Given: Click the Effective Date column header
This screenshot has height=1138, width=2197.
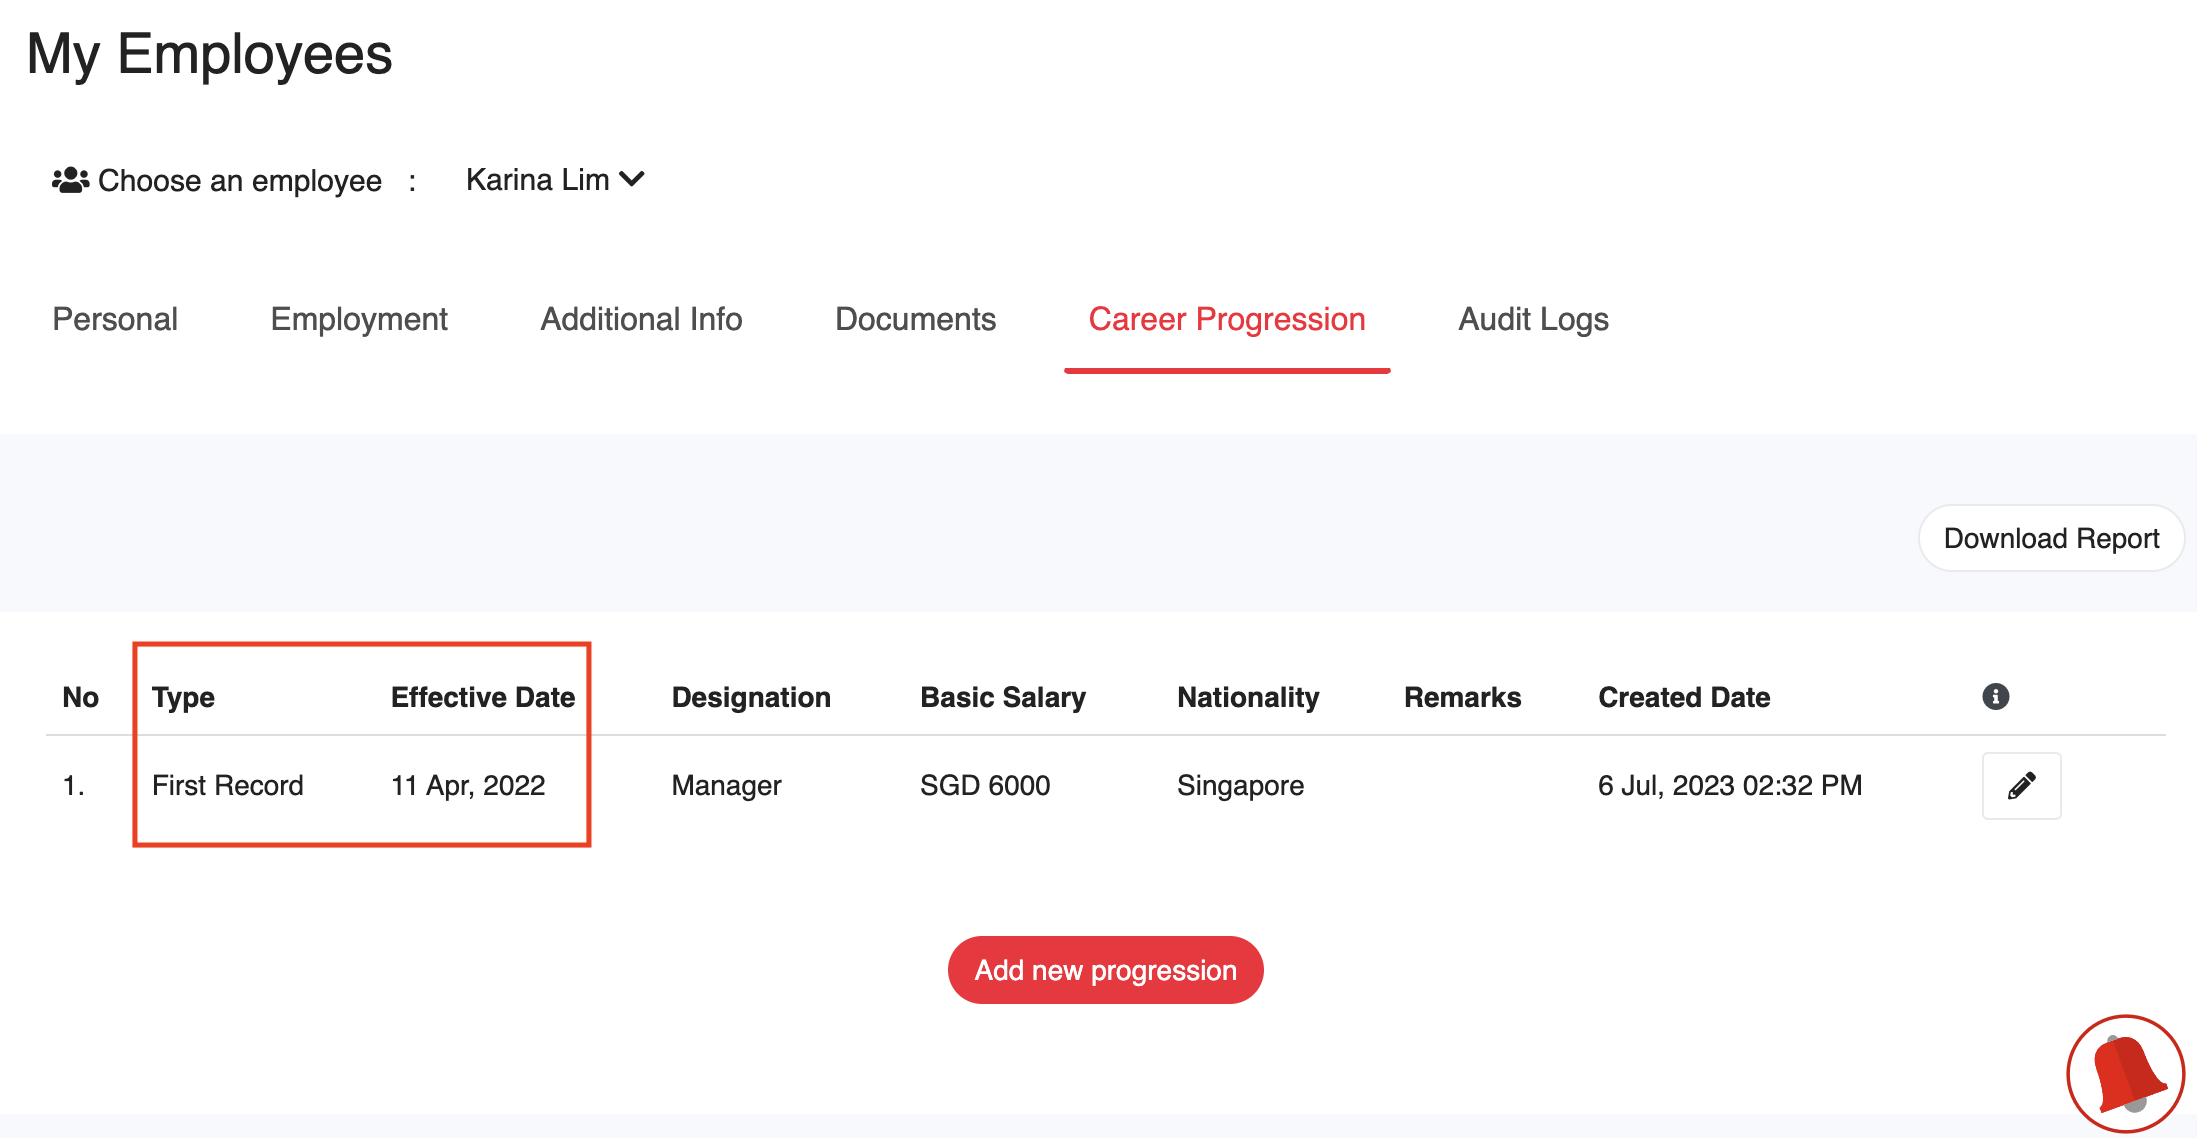Looking at the screenshot, I should pos(483,697).
